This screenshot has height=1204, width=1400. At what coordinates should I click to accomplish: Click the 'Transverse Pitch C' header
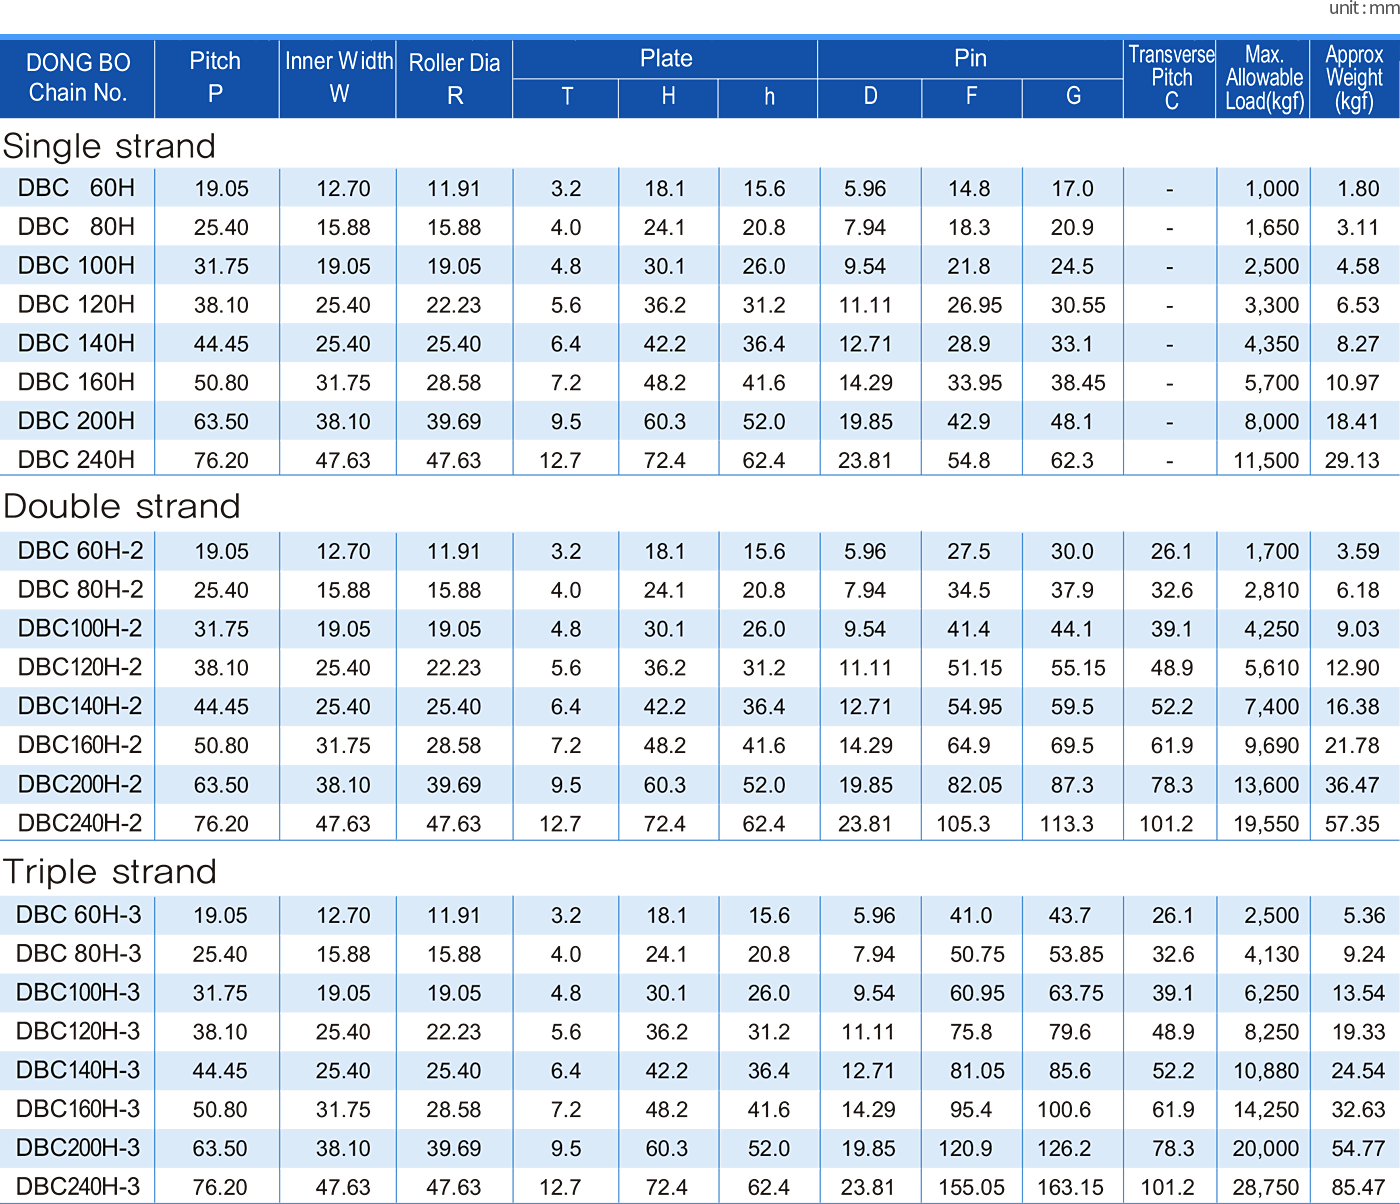tap(1171, 78)
